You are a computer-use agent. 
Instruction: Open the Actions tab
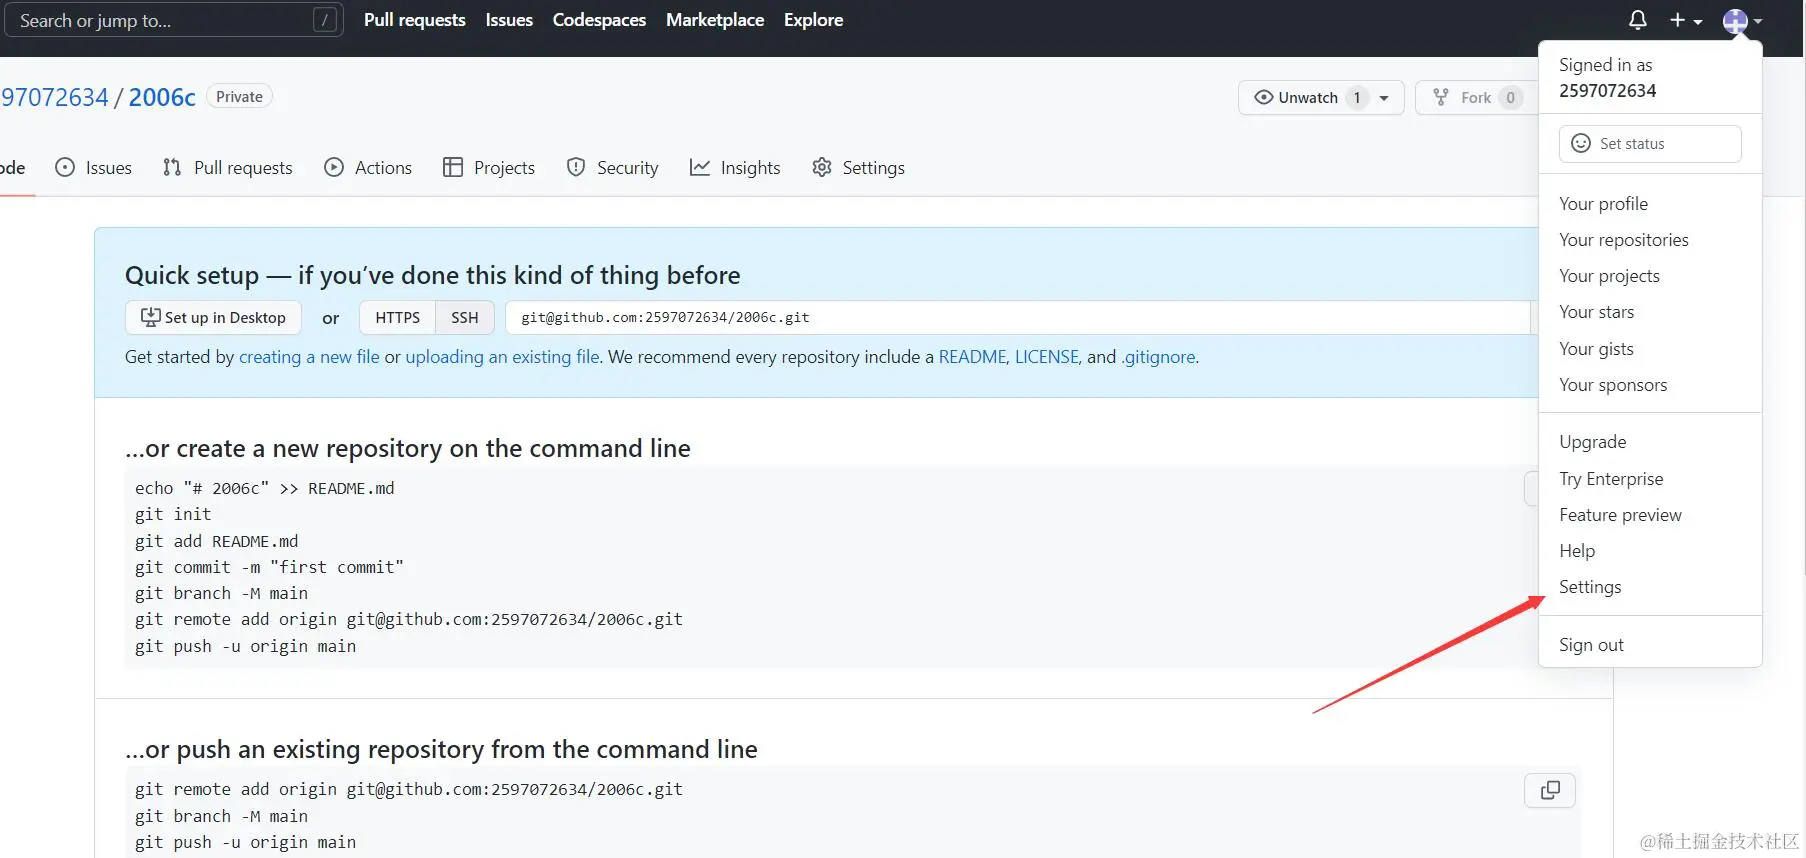(x=368, y=168)
